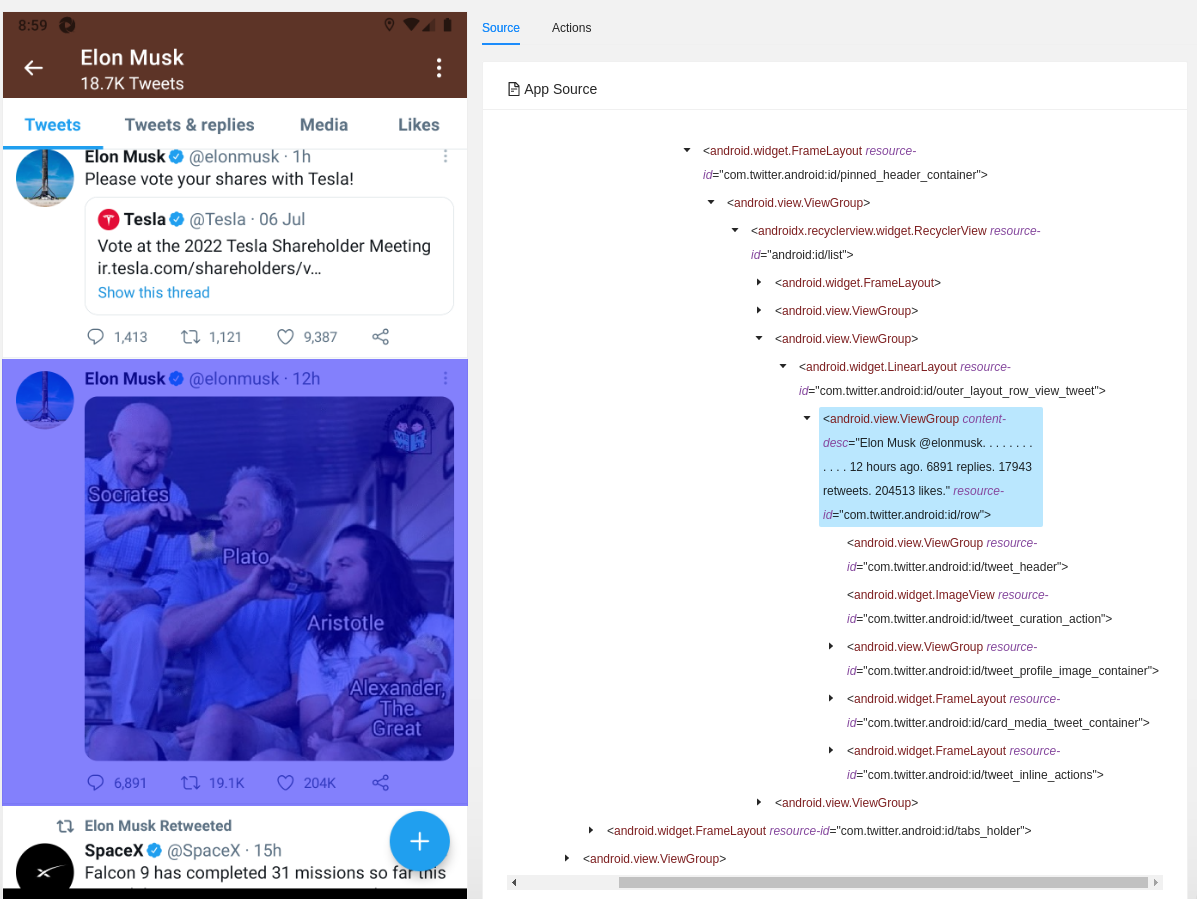
Task: Reply to the Tesla vote tweet
Action: tap(95, 337)
